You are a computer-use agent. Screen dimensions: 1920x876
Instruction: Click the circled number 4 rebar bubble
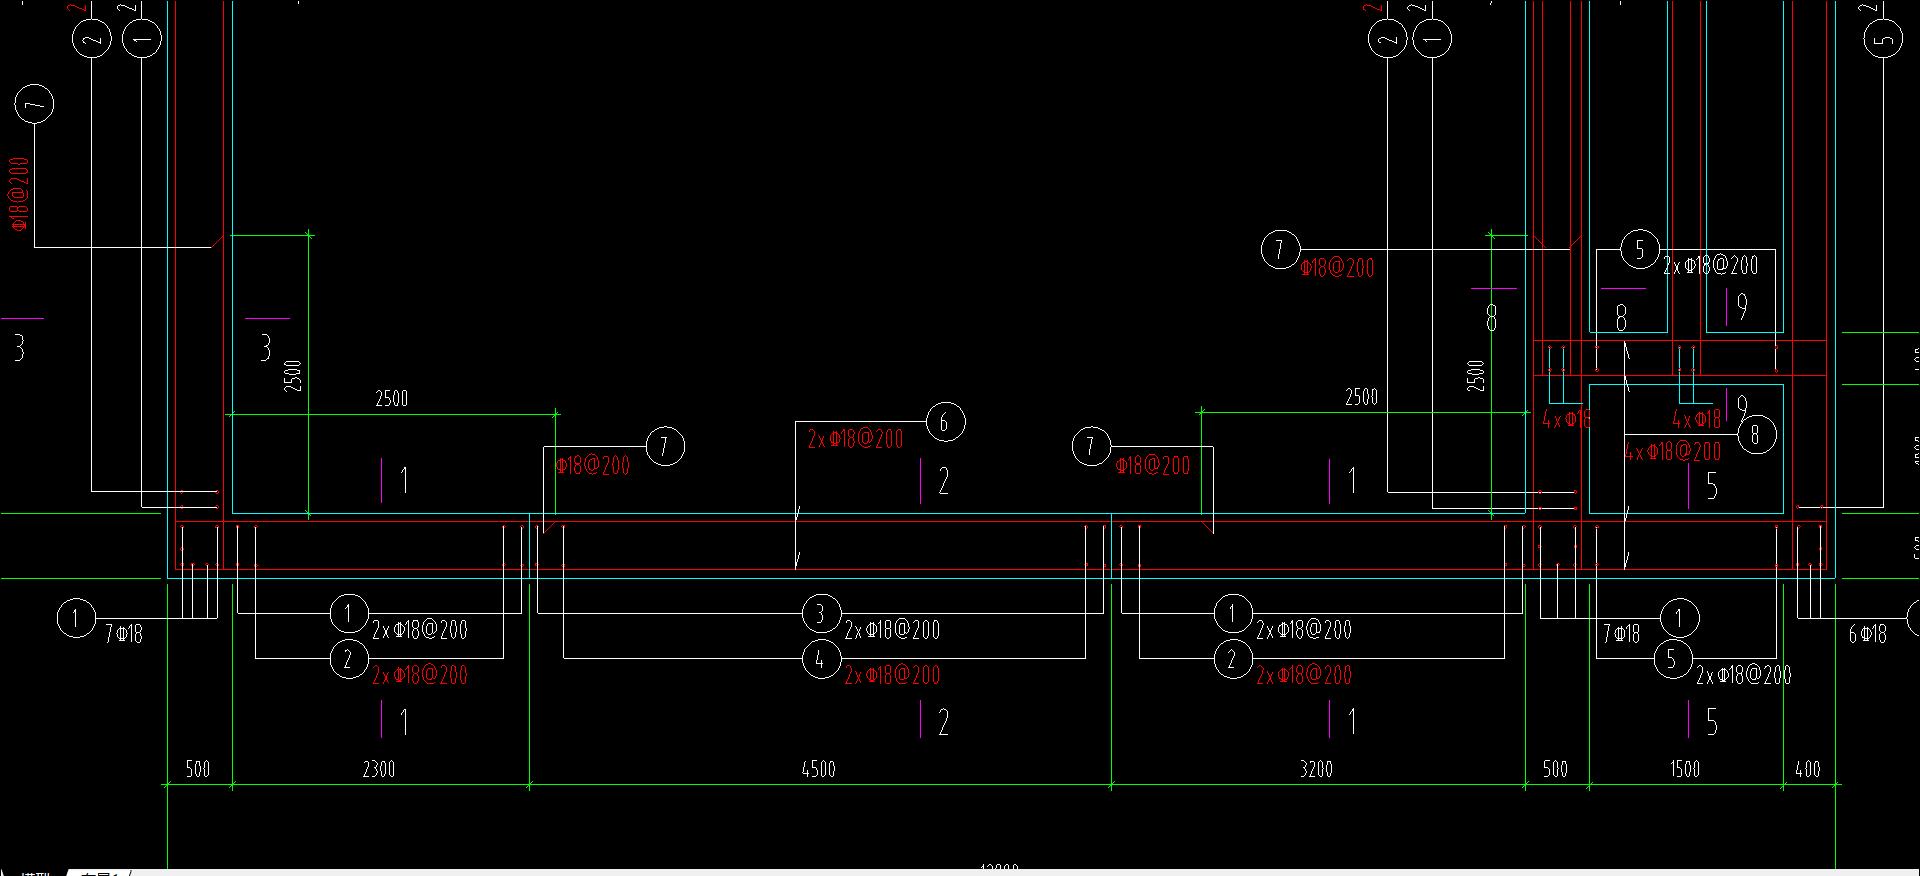point(821,659)
